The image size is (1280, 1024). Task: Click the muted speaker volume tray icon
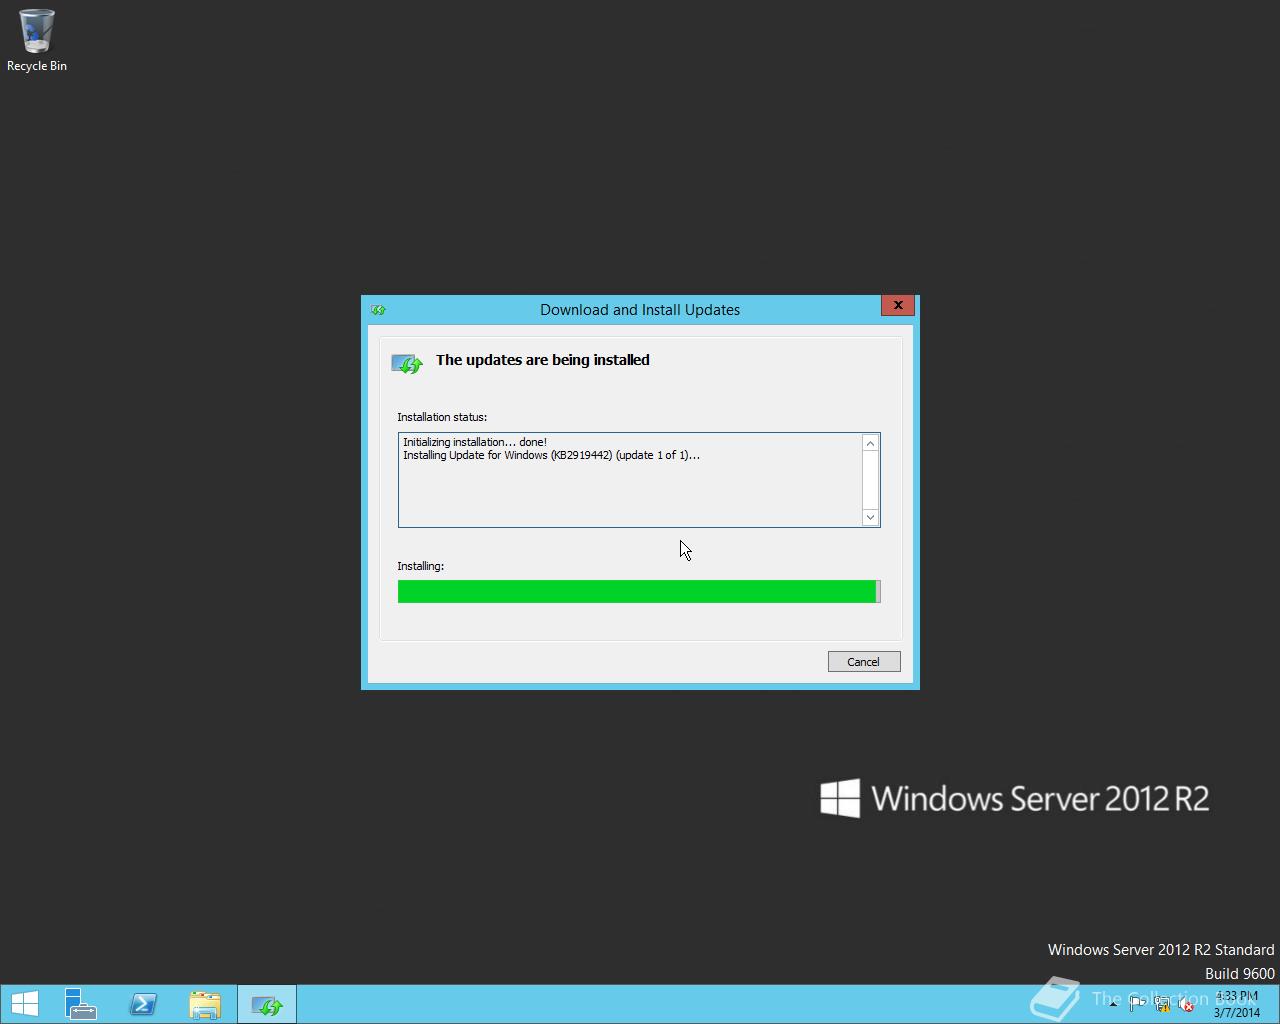click(x=1186, y=1005)
